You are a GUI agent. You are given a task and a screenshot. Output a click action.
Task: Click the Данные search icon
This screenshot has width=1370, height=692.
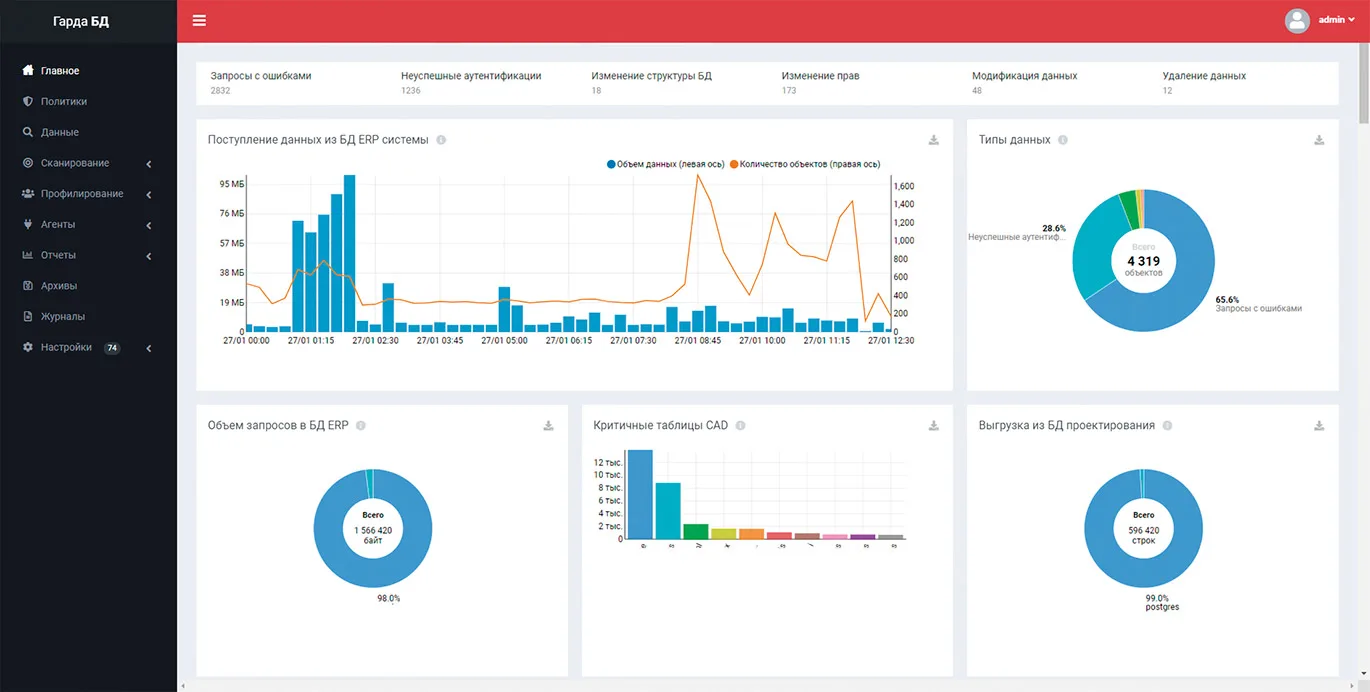(x=28, y=132)
